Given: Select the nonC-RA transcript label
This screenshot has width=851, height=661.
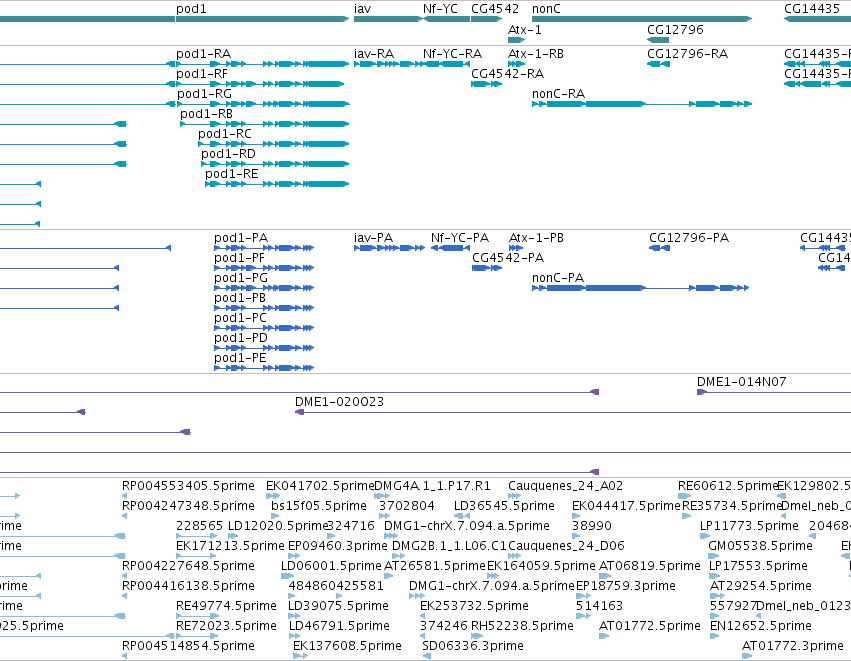Looking at the screenshot, I should pyautogui.click(x=558, y=94).
